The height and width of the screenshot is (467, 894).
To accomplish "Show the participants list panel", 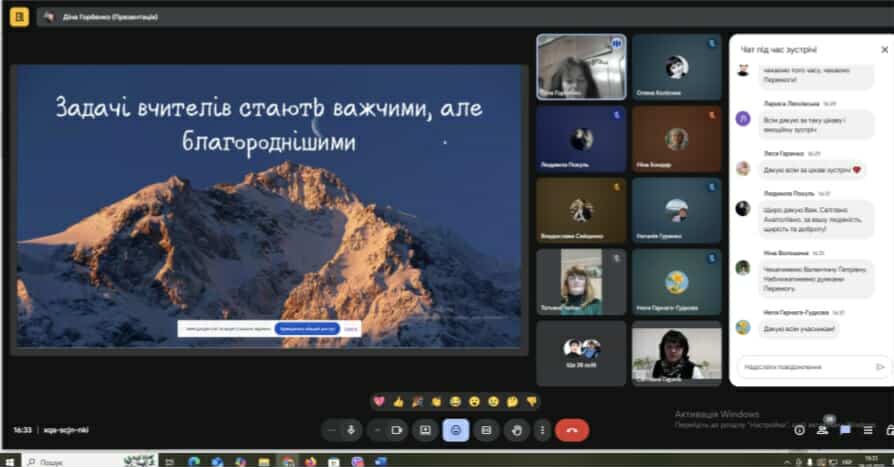I will click(x=823, y=430).
